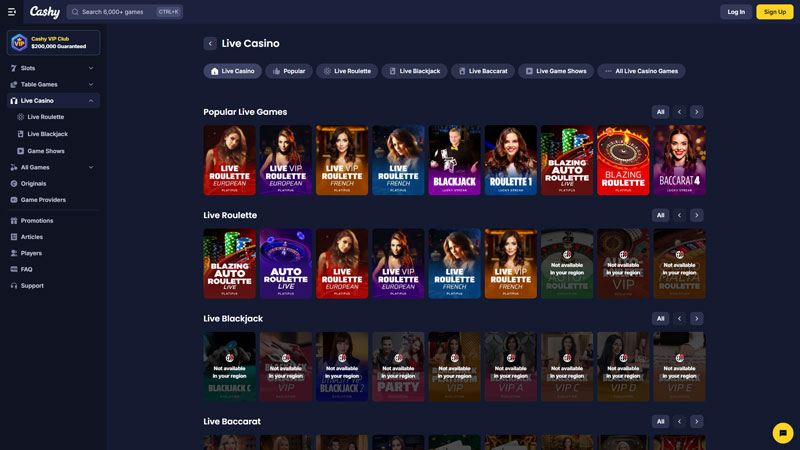The image size is (800, 450).
Task: Show previous Live Baccarat games
Action: click(x=679, y=421)
